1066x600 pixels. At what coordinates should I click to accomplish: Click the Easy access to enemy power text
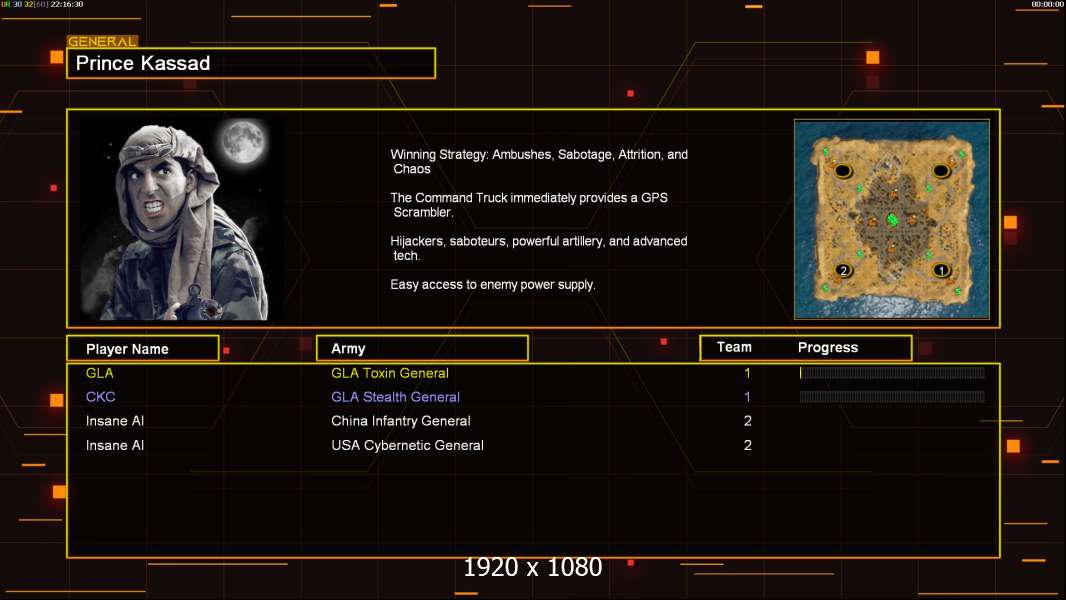[x=493, y=285]
